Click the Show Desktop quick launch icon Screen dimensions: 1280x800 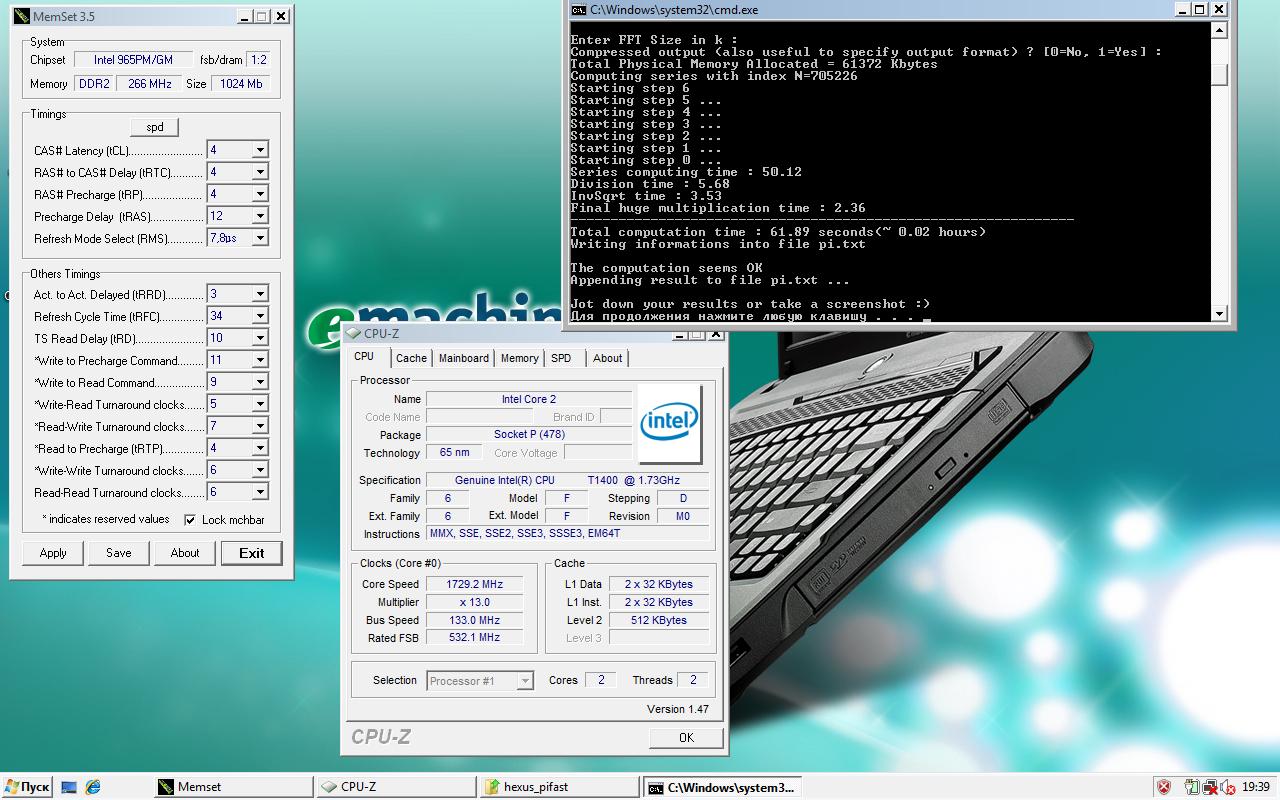pos(69,787)
